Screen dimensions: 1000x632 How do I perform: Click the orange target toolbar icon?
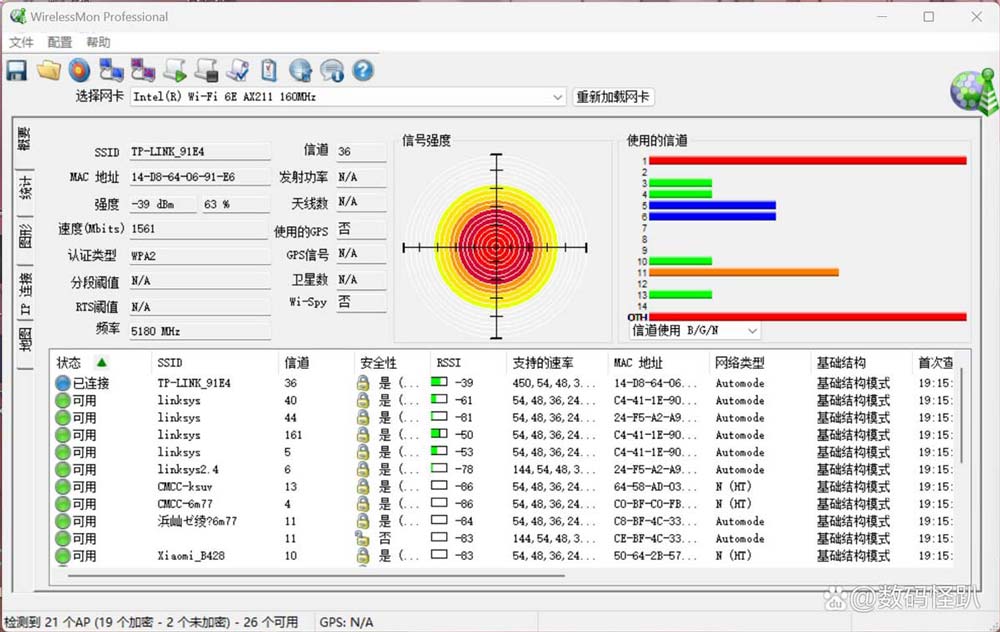80,70
